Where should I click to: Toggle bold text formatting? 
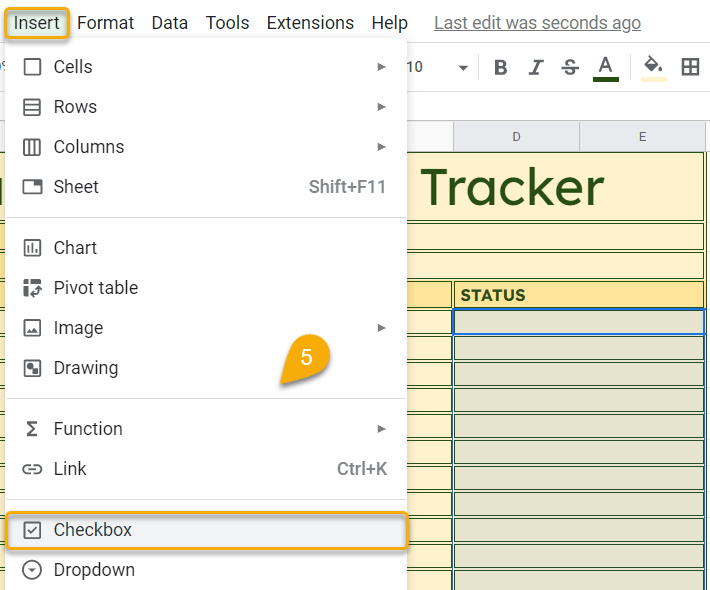[x=500, y=67]
